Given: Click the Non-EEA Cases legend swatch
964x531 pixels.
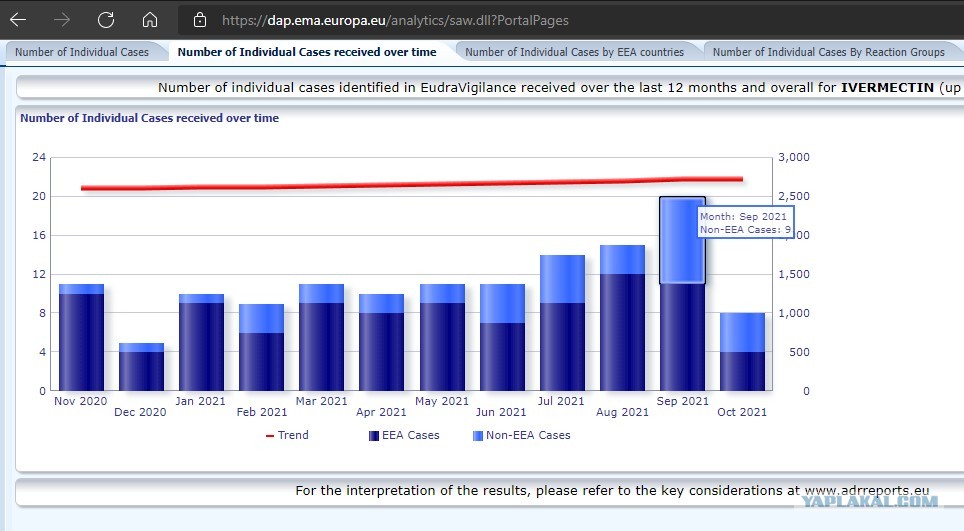Looking at the screenshot, I should pos(478,436).
